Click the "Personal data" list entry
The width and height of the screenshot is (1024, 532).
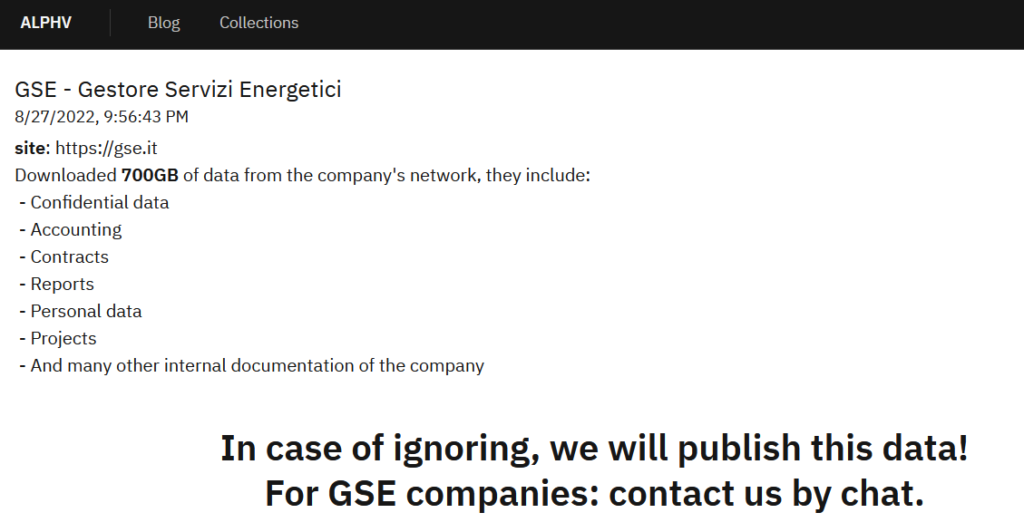86,311
